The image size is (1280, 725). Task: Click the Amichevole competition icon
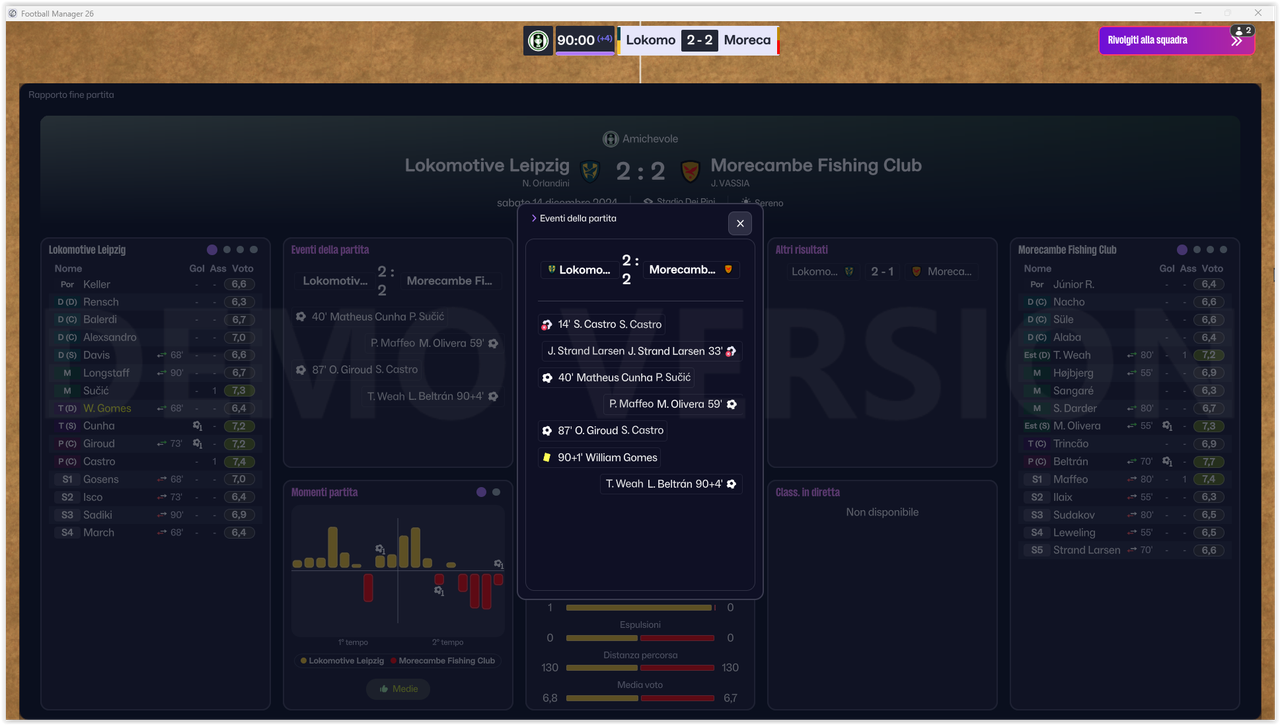click(x=610, y=139)
